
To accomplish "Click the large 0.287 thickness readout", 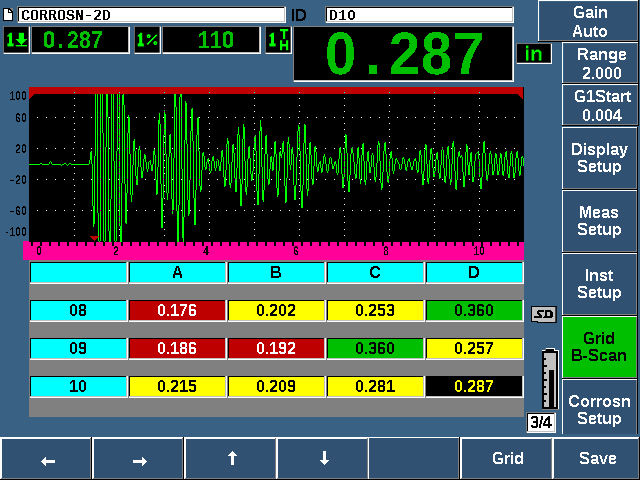I will (403, 54).
